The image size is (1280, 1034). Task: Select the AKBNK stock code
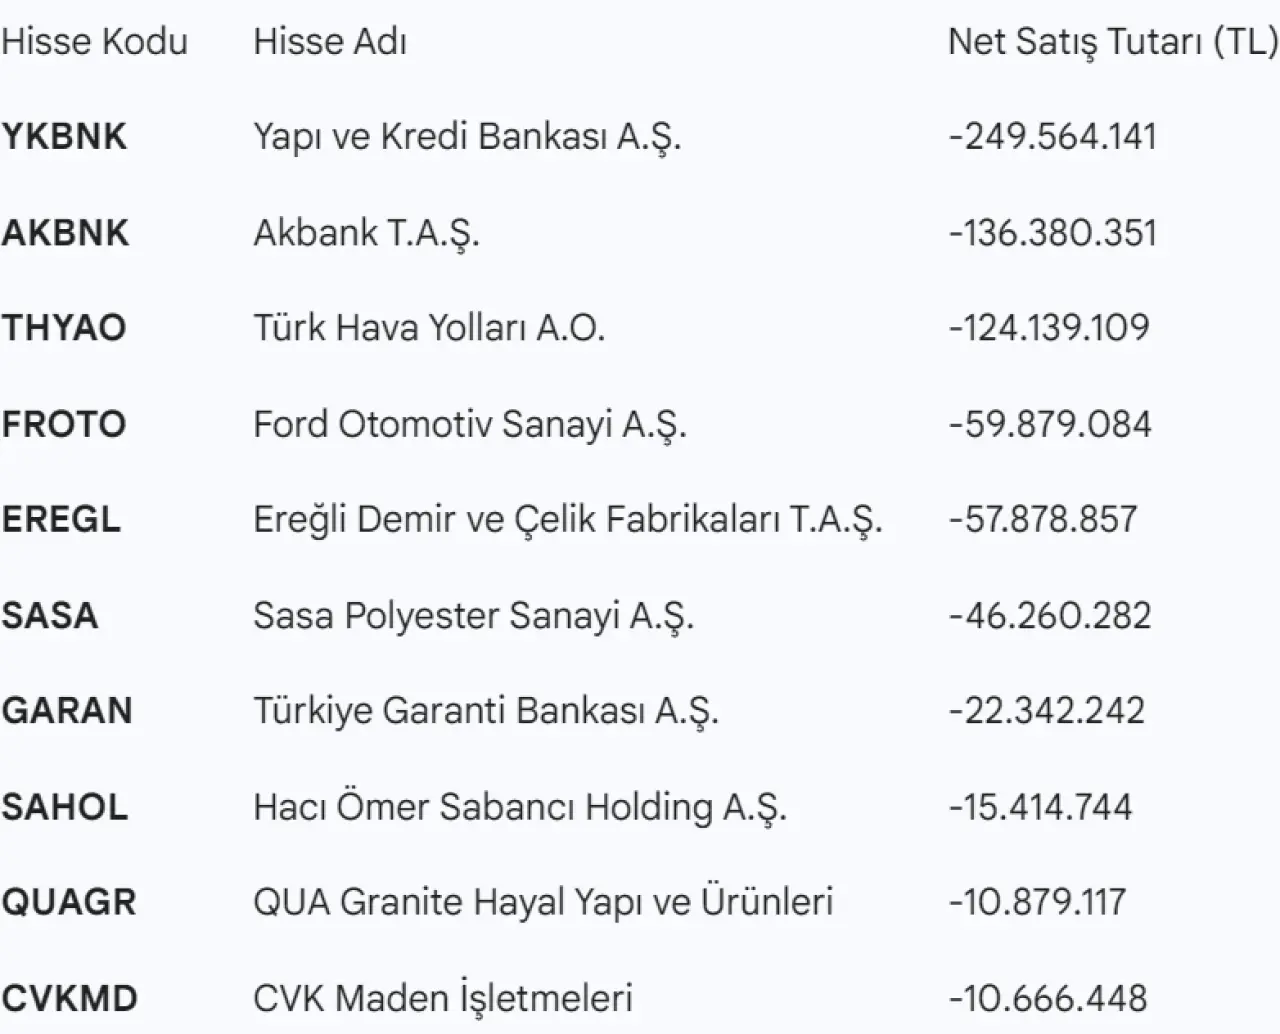66,233
